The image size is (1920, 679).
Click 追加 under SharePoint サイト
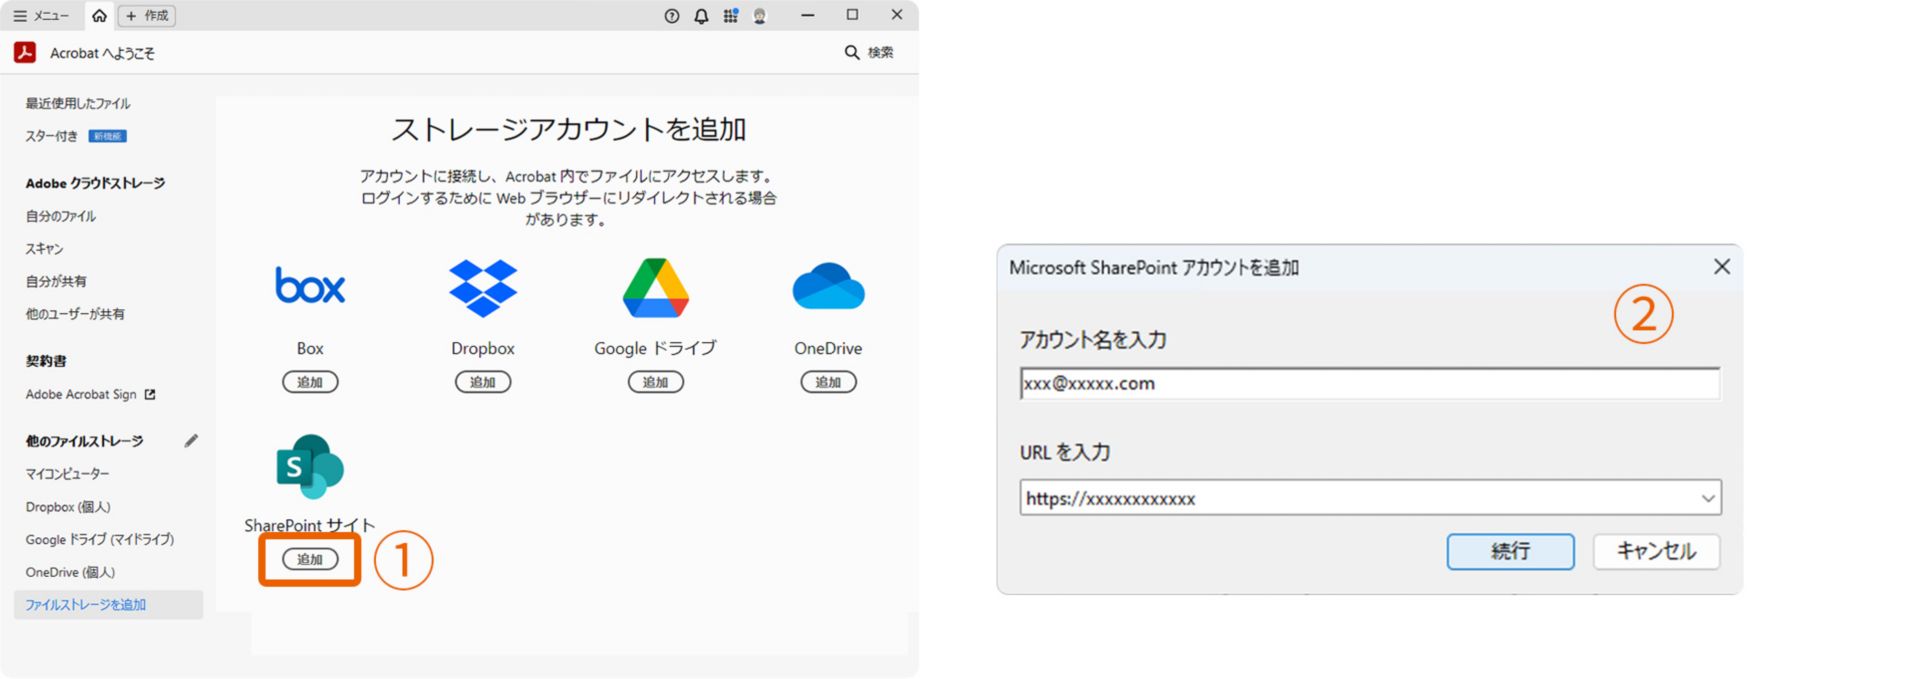click(x=310, y=559)
